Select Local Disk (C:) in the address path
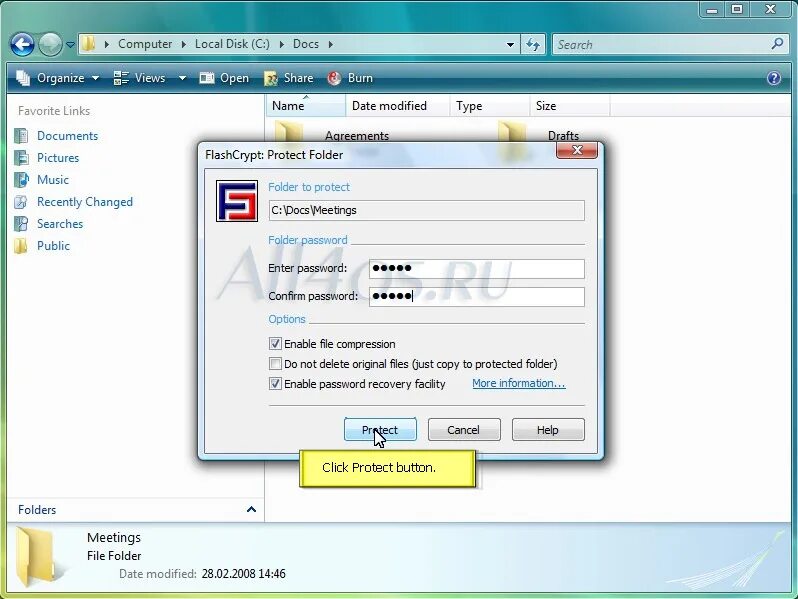Image resolution: width=798 pixels, height=599 pixels. click(x=232, y=44)
